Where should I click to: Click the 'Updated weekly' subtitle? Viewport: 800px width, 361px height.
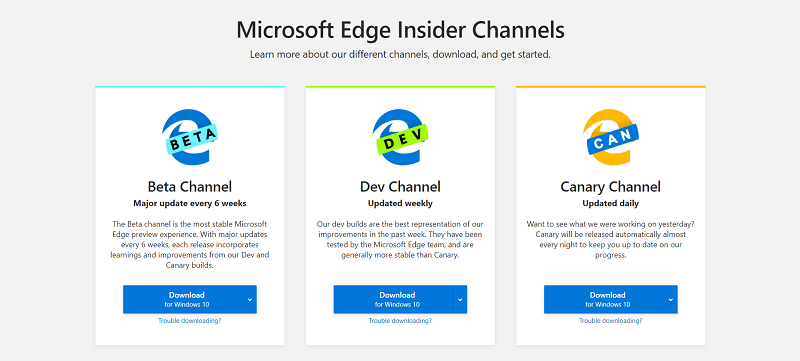[x=400, y=203]
